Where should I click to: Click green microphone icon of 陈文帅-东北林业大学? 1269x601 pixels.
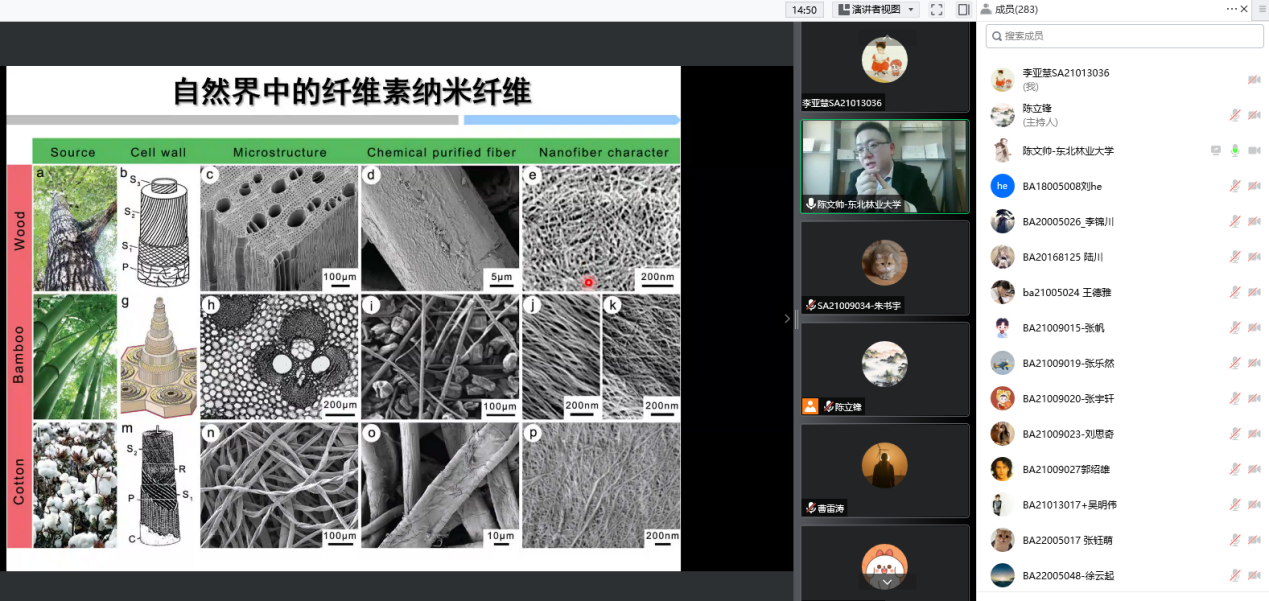click(1235, 151)
